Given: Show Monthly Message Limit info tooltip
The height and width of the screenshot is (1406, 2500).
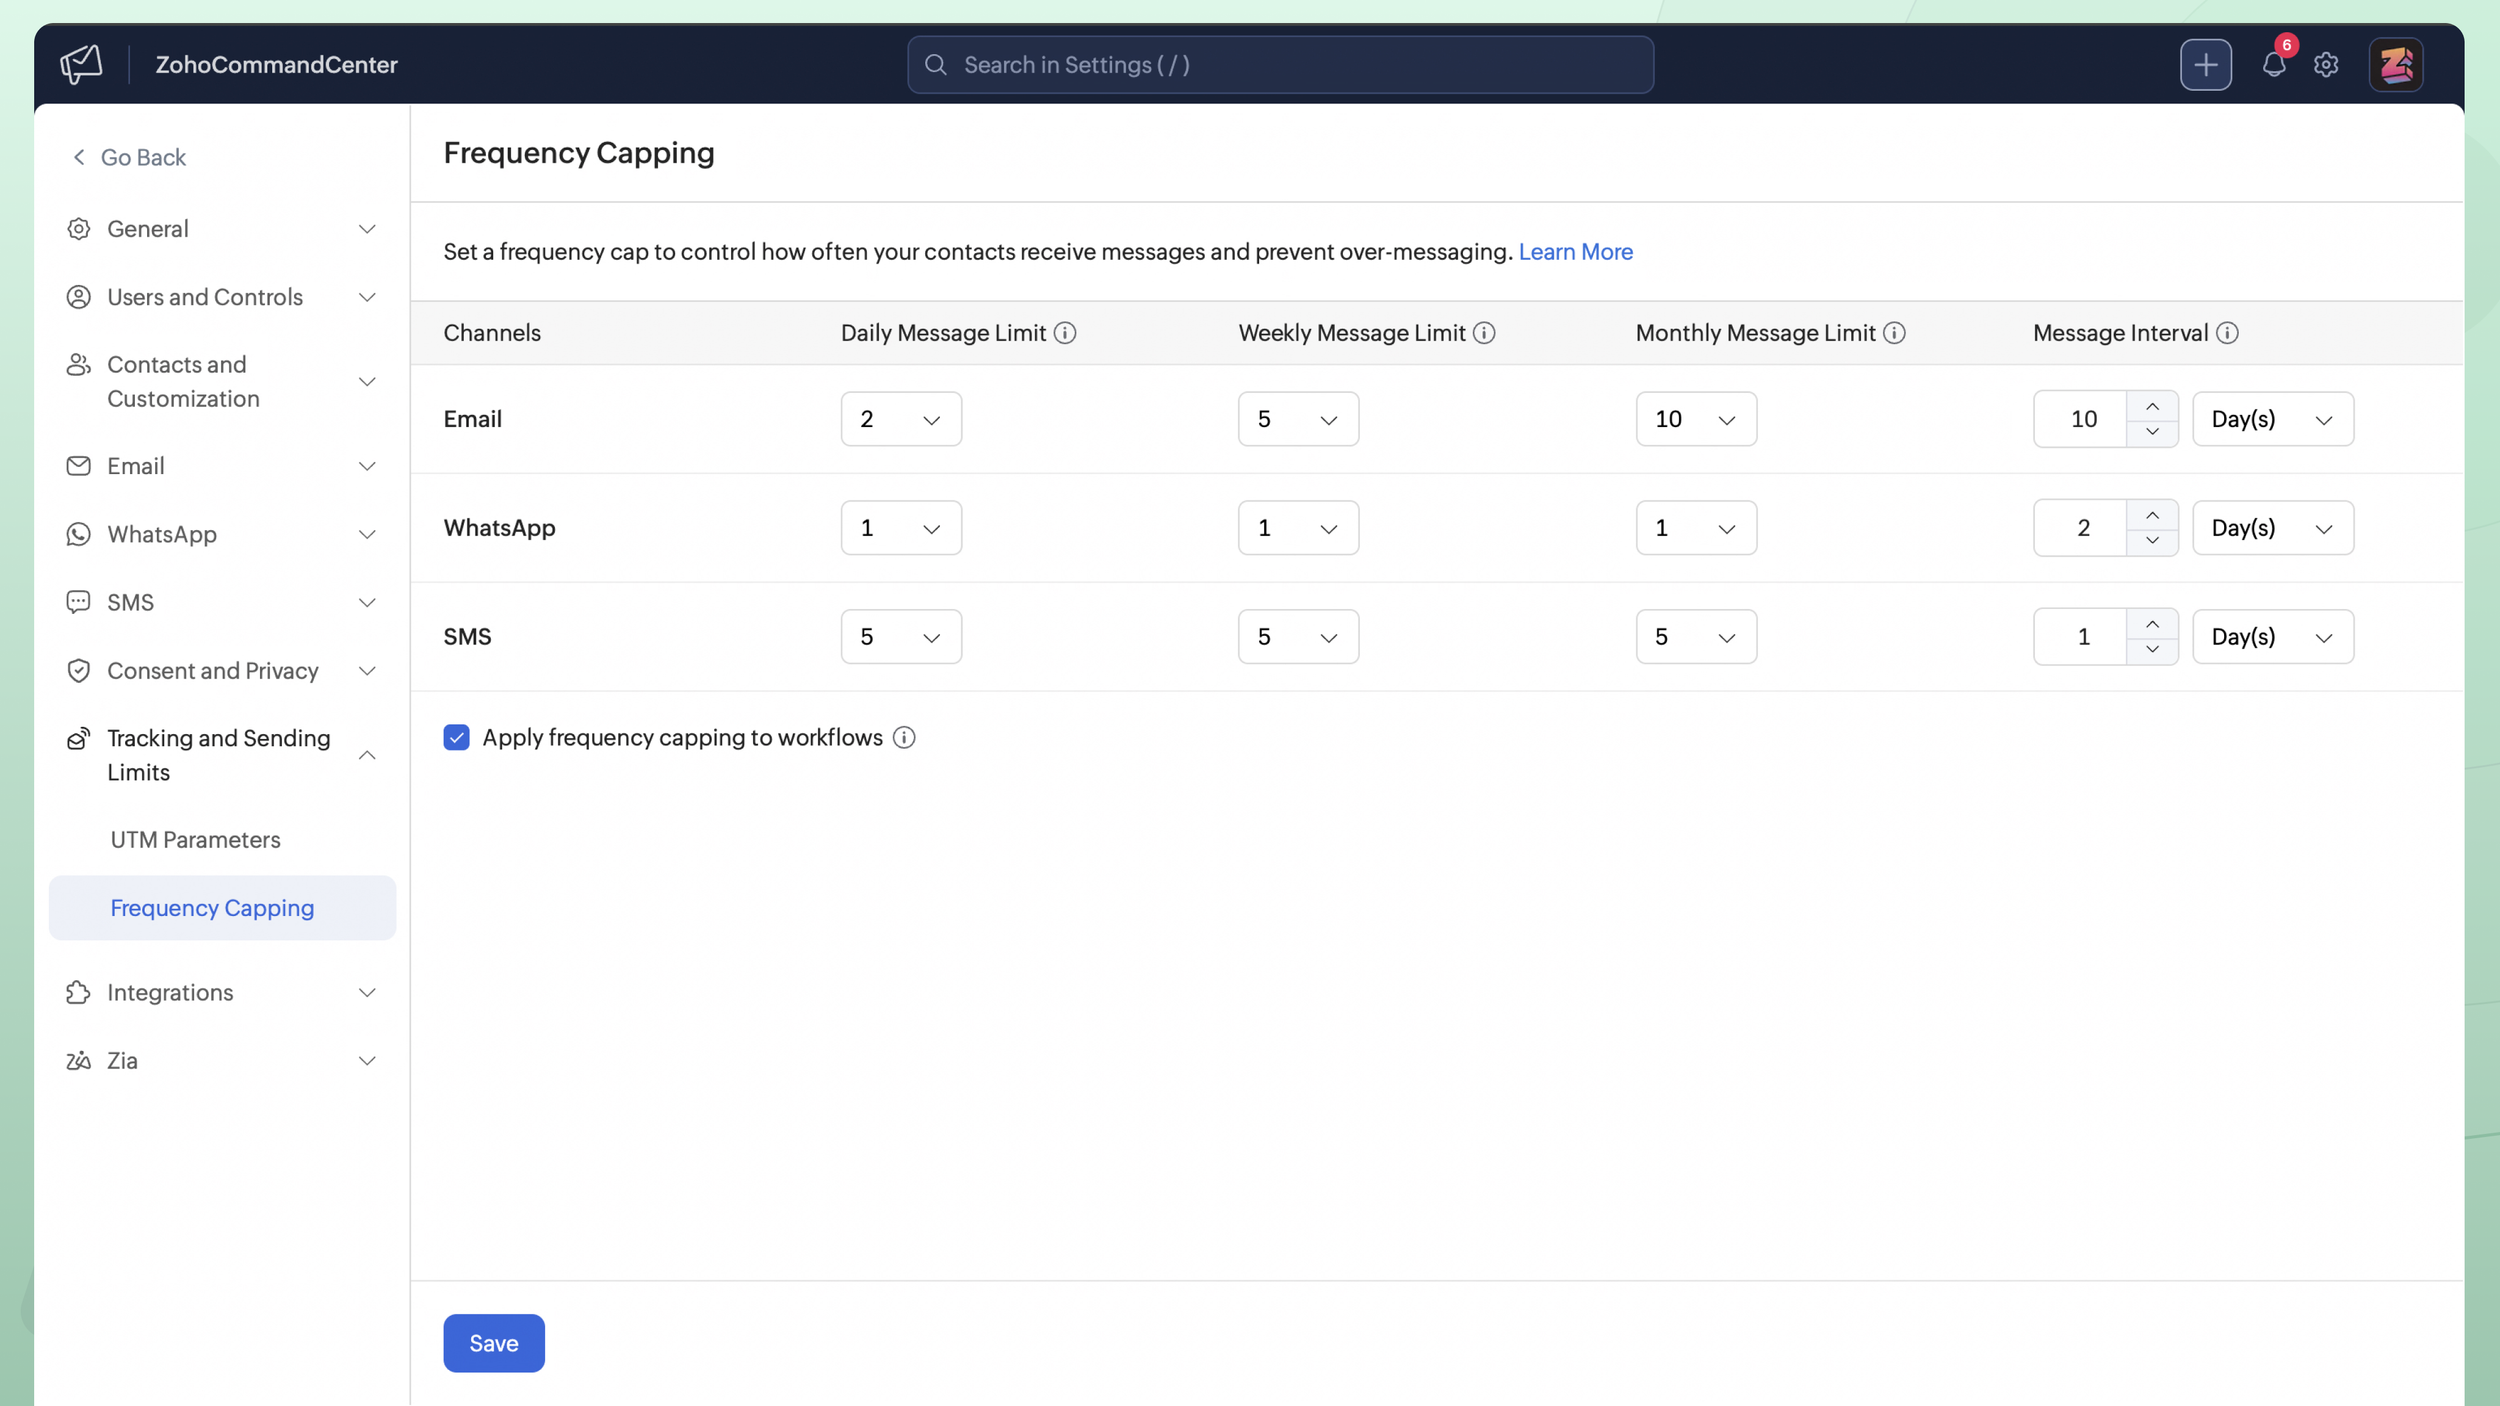Looking at the screenshot, I should pyautogui.click(x=1894, y=333).
